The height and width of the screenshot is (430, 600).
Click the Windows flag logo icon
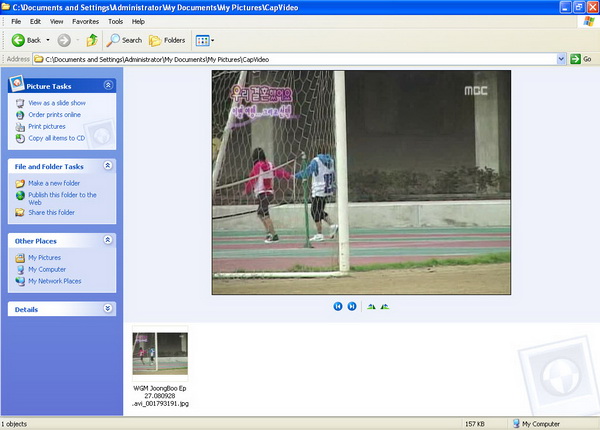click(589, 21)
